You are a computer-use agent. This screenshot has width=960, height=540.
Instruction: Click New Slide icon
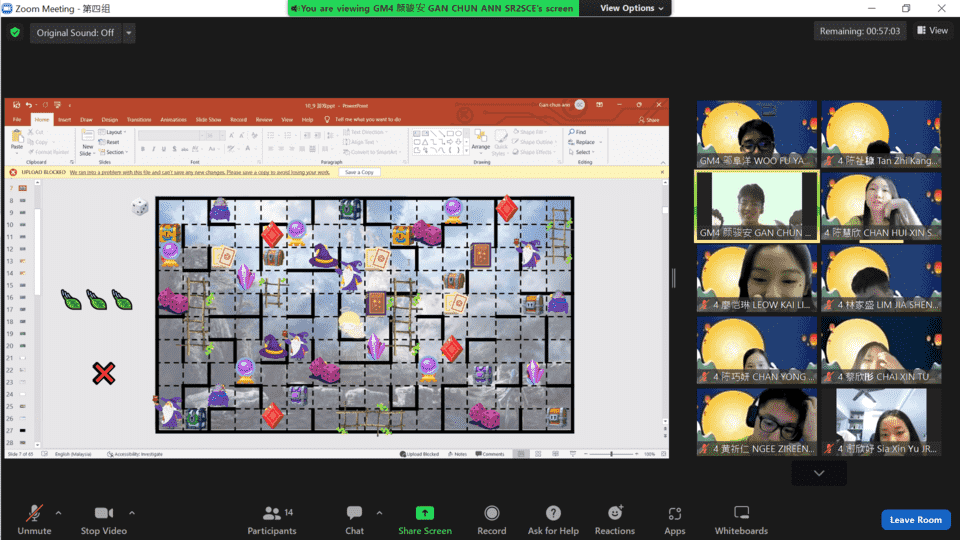click(88, 137)
